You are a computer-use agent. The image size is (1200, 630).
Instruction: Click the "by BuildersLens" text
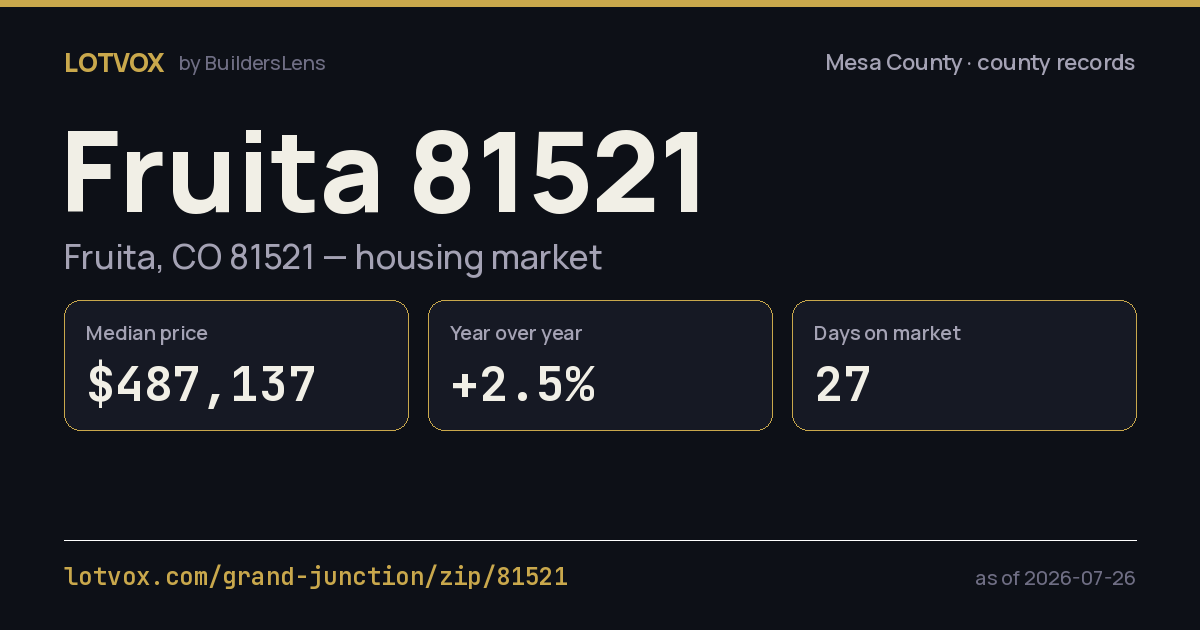pos(252,63)
